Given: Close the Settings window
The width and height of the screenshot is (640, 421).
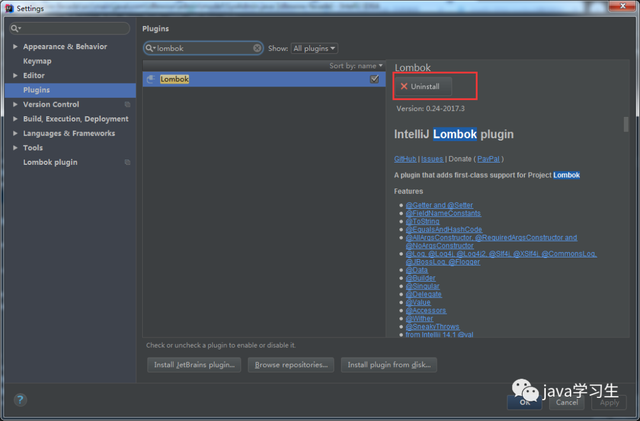Looking at the screenshot, I should pyautogui.click(x=622, y=6).
